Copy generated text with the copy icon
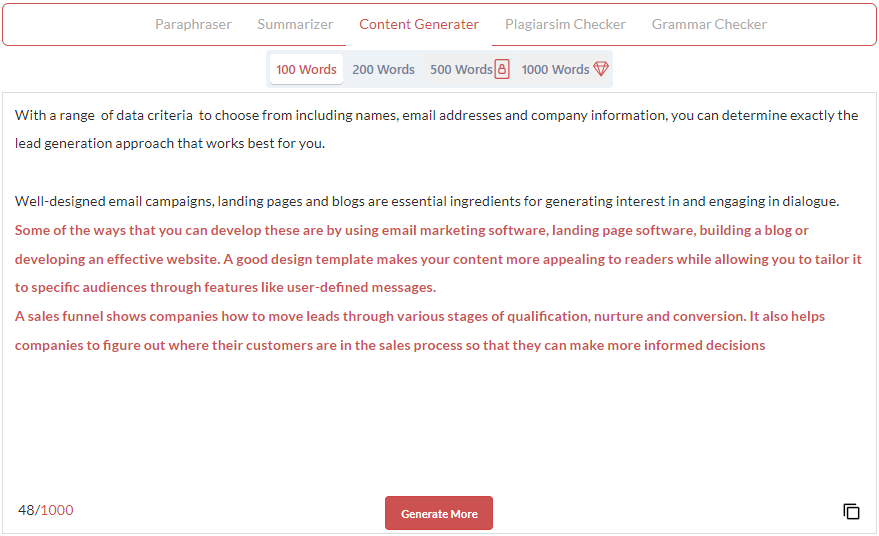The width and height of the screenshot is (879, 536). [x=851, y=511]
